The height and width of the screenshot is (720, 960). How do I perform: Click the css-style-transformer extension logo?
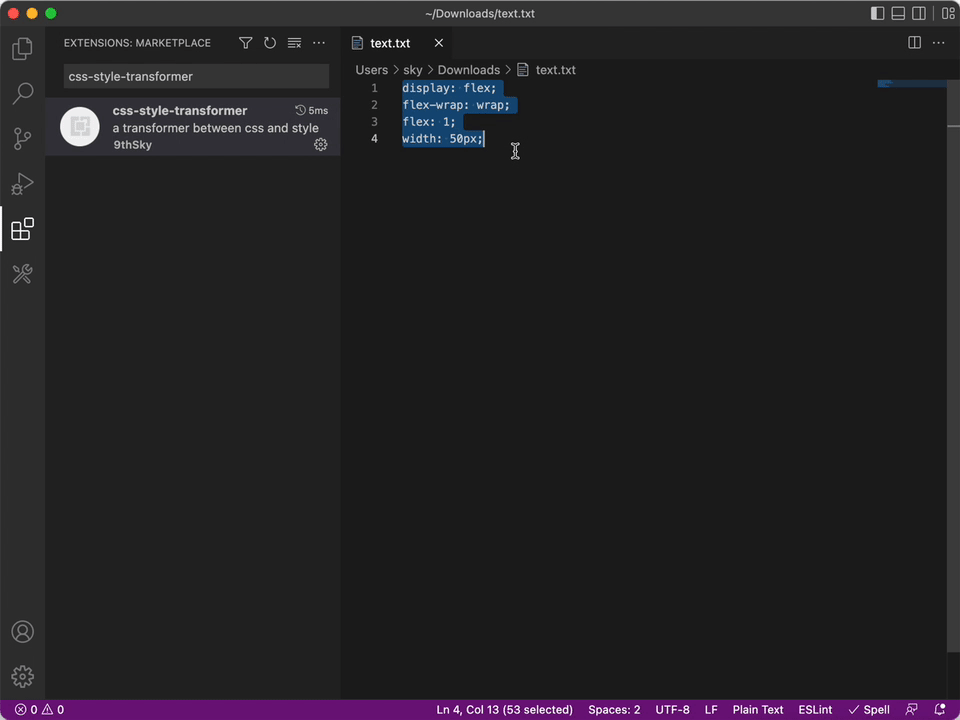coord(80,127)
